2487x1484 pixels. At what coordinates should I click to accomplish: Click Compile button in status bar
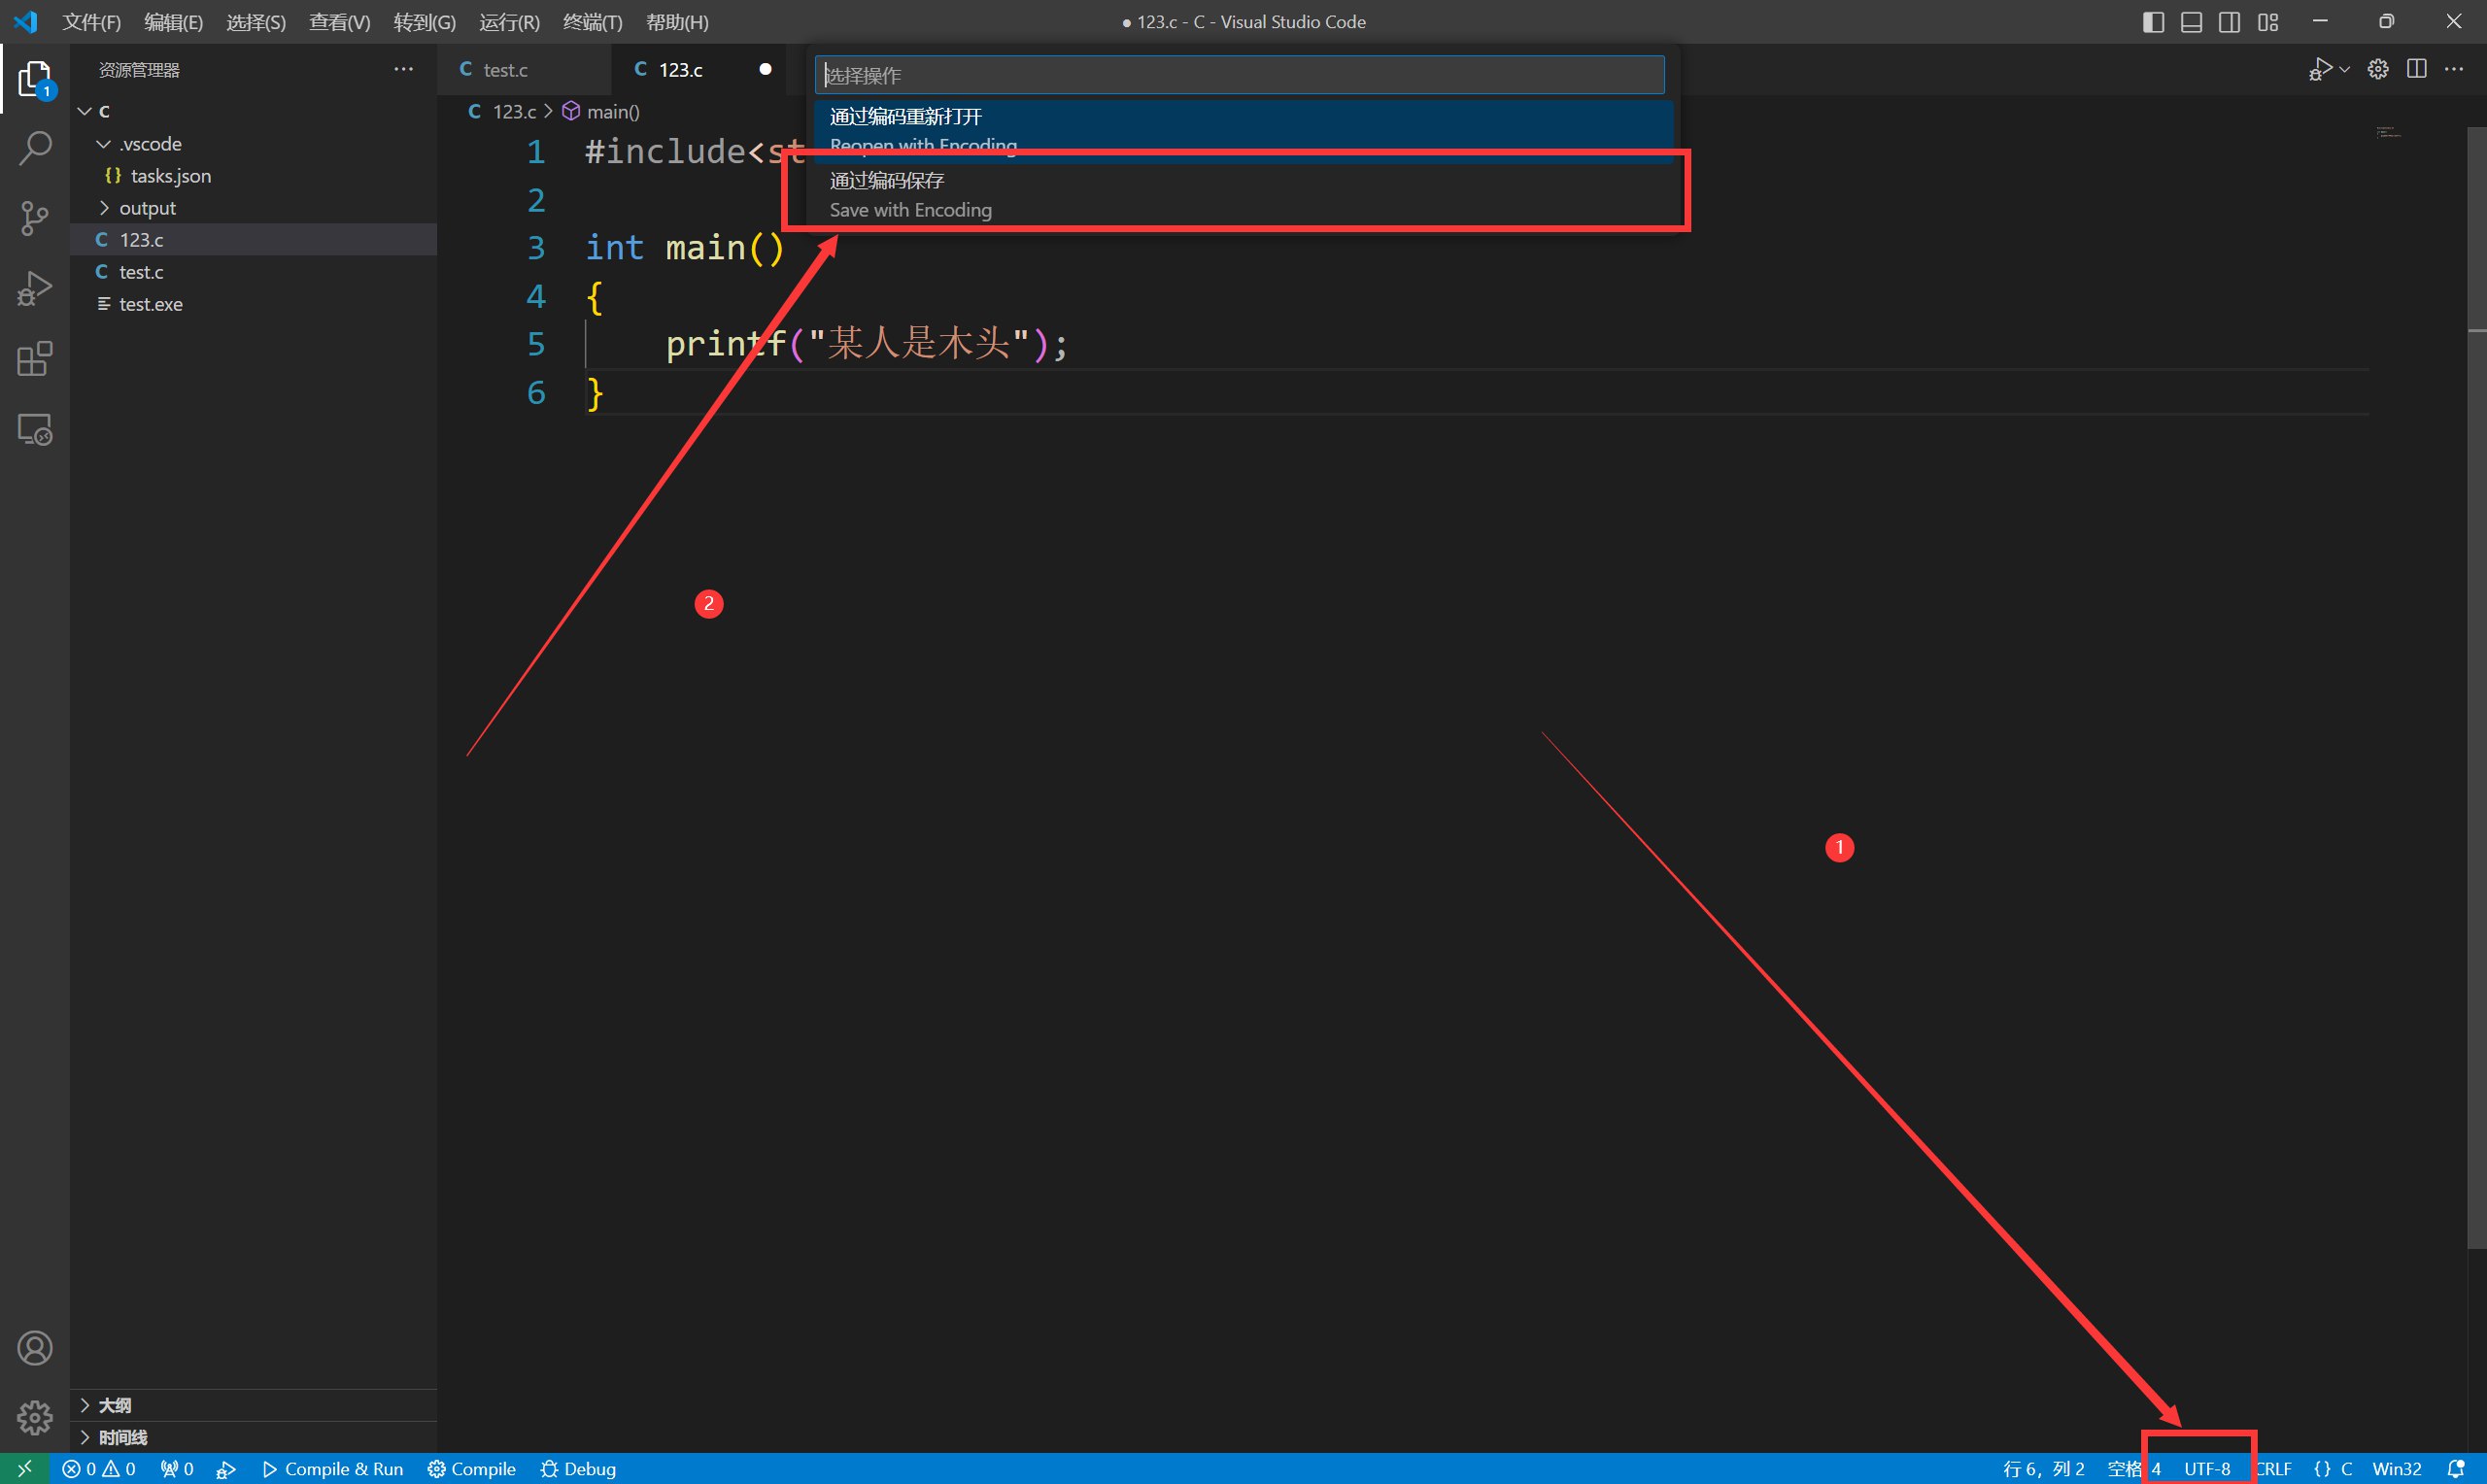[472, 1468]
